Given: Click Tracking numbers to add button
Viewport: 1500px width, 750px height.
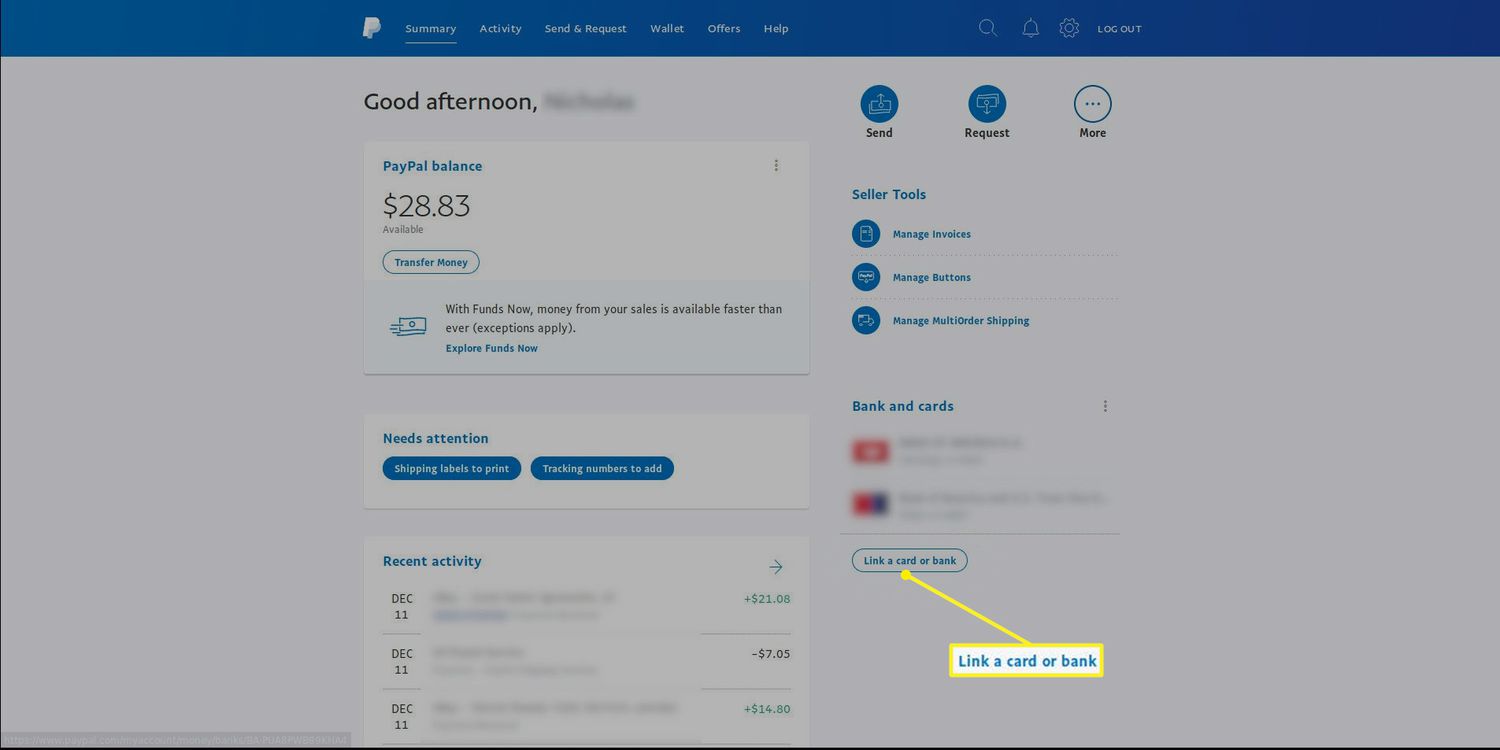Looking at the screenshot, I should [602, 468].
